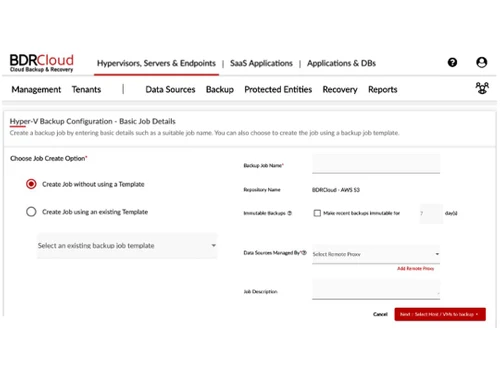Image resolution: width=500 pixels, height=375 pixels.
Task: Click the Cancel button
Action: point(380,314)
